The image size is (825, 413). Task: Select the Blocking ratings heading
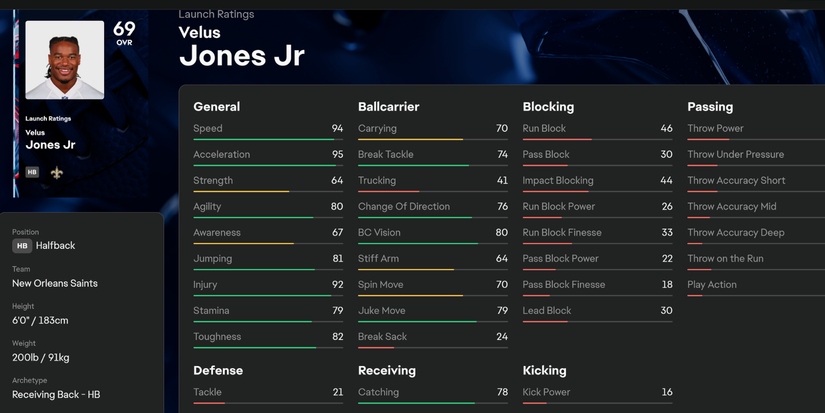[x=548, y=106]
